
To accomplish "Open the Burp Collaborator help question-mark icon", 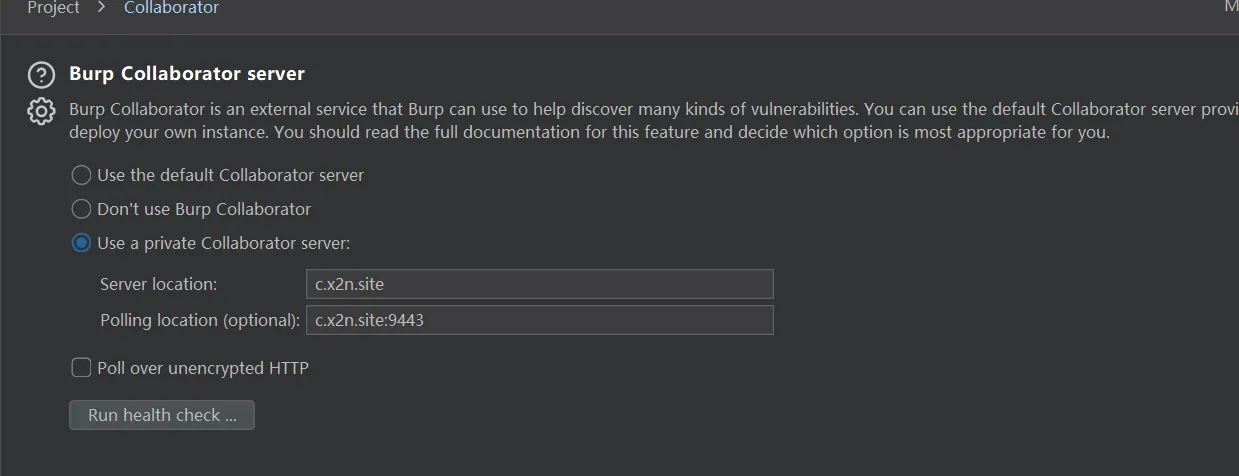I will 41,75.
